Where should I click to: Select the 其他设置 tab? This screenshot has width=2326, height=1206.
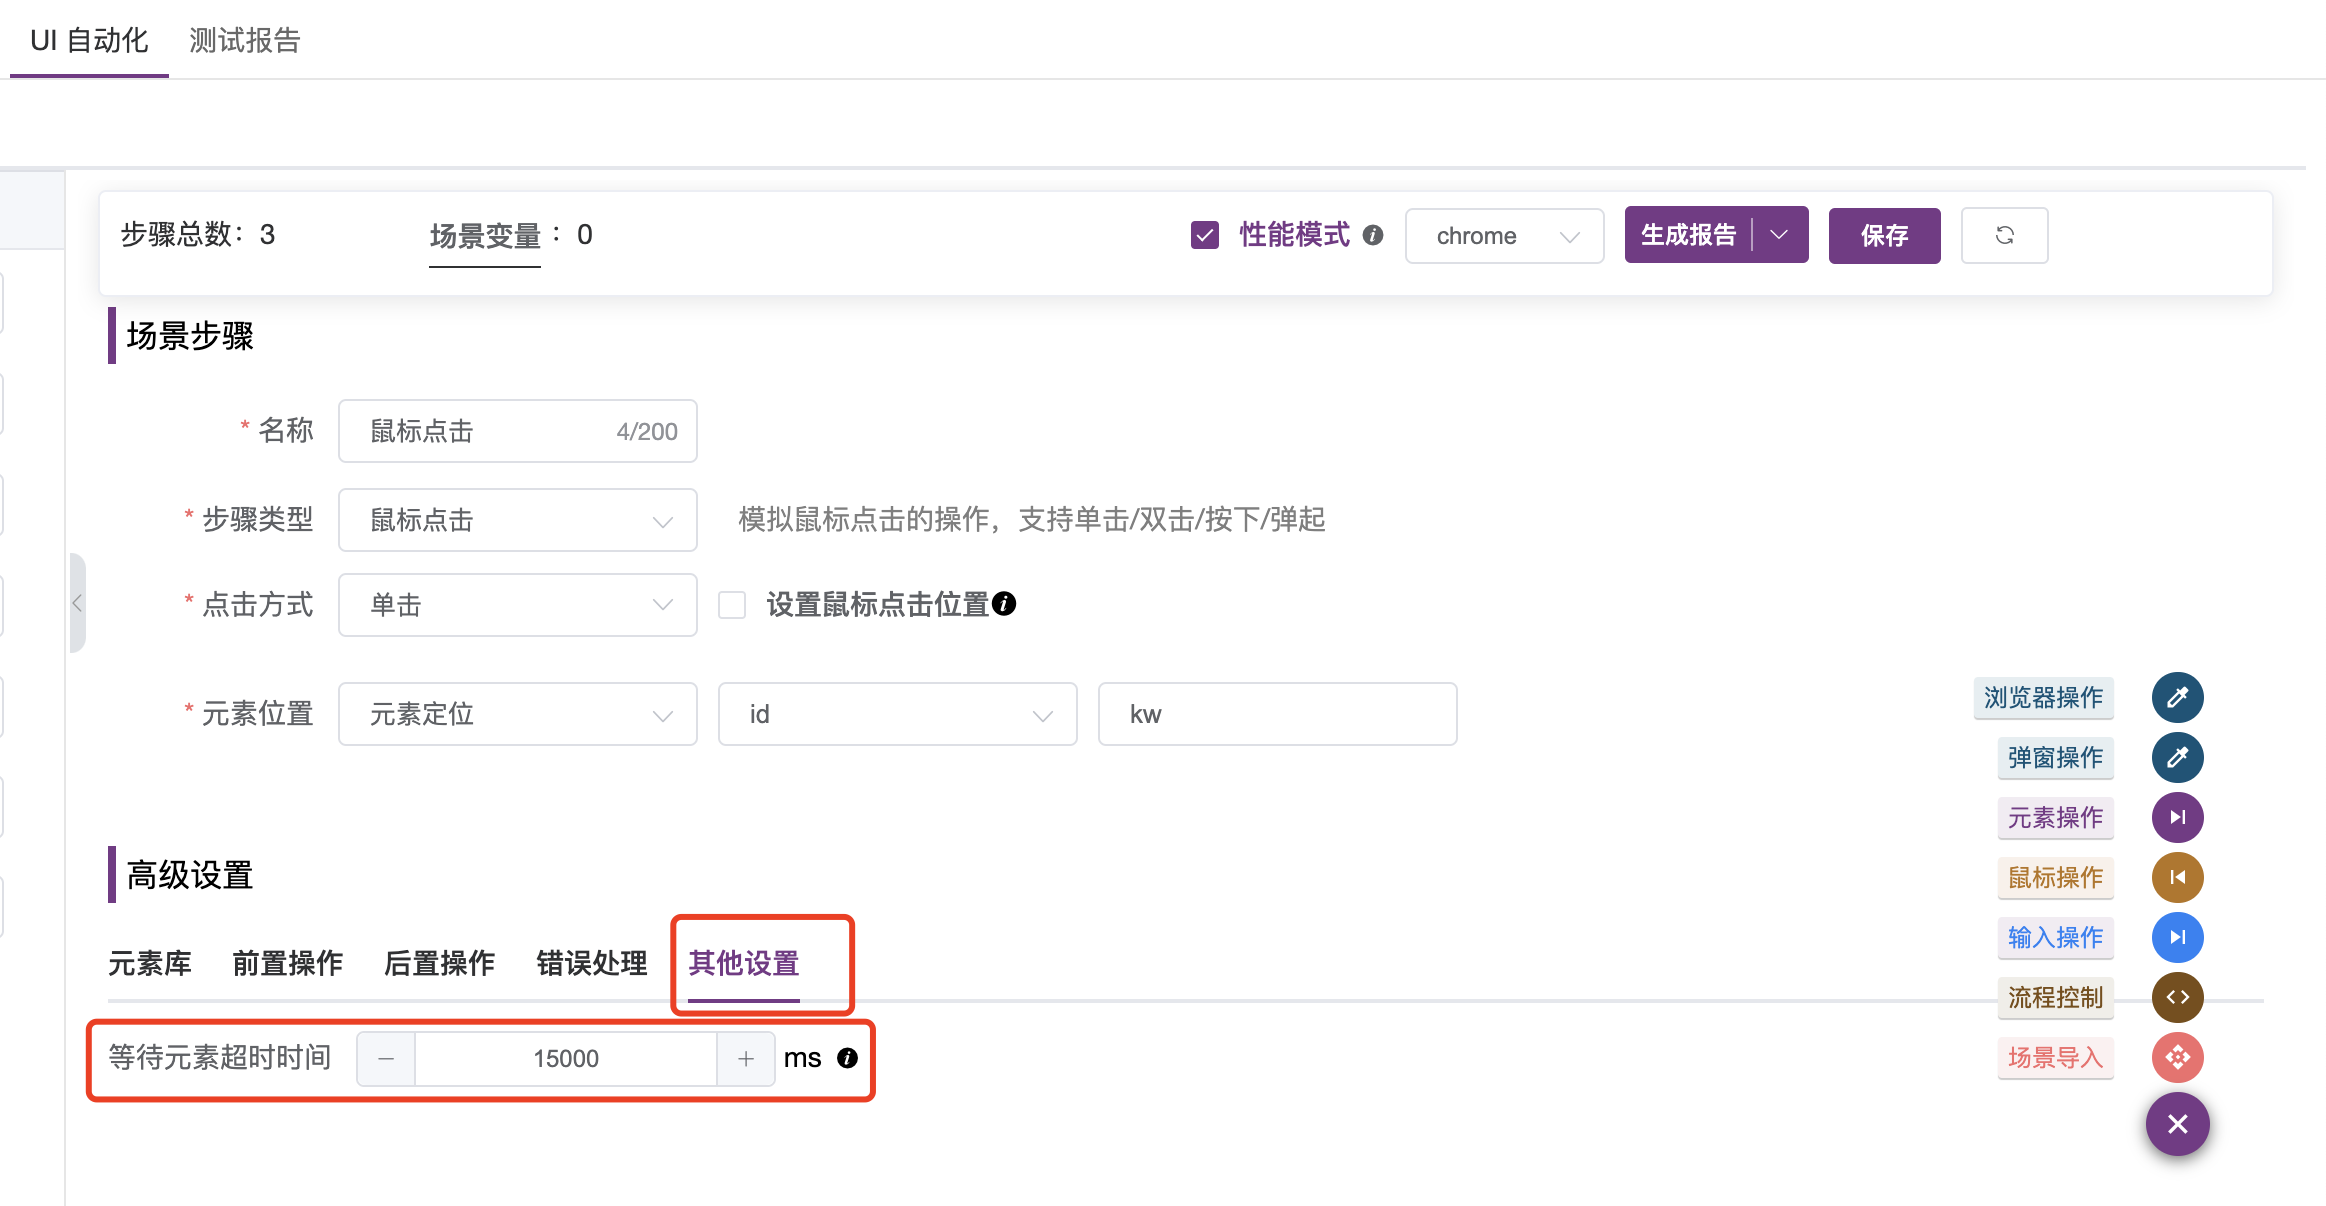(744, 963)
